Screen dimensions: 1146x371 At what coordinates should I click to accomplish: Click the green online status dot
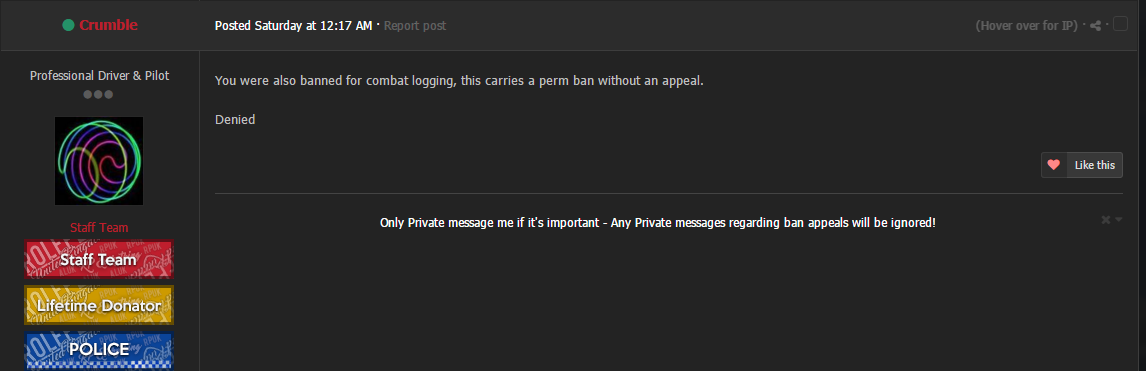click(68, 26)
